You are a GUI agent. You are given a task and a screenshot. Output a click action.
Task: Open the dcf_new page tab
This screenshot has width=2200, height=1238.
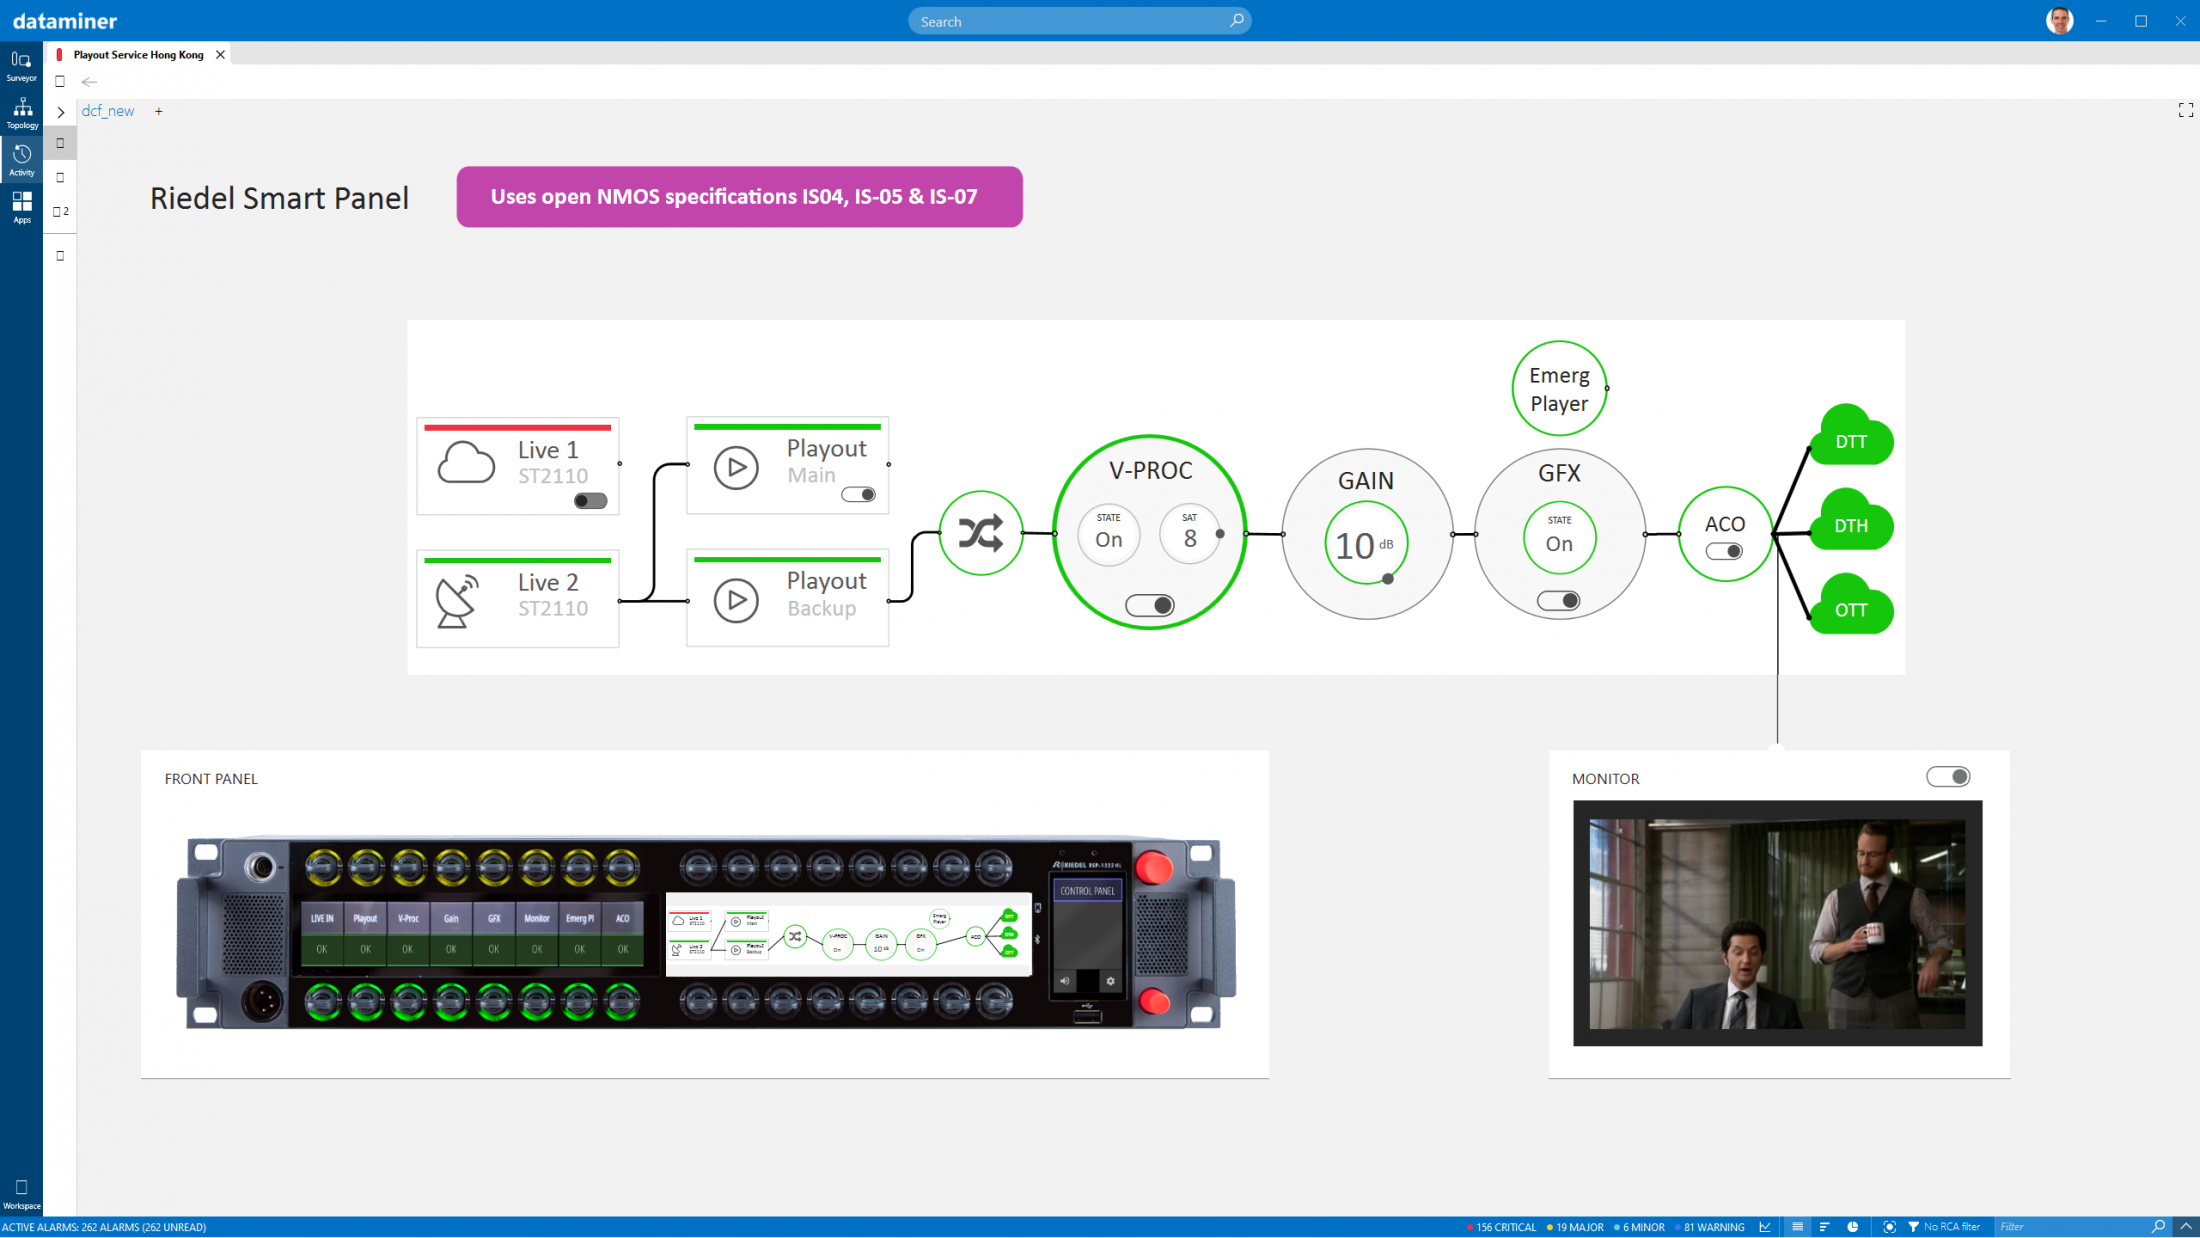coord(108,111)
